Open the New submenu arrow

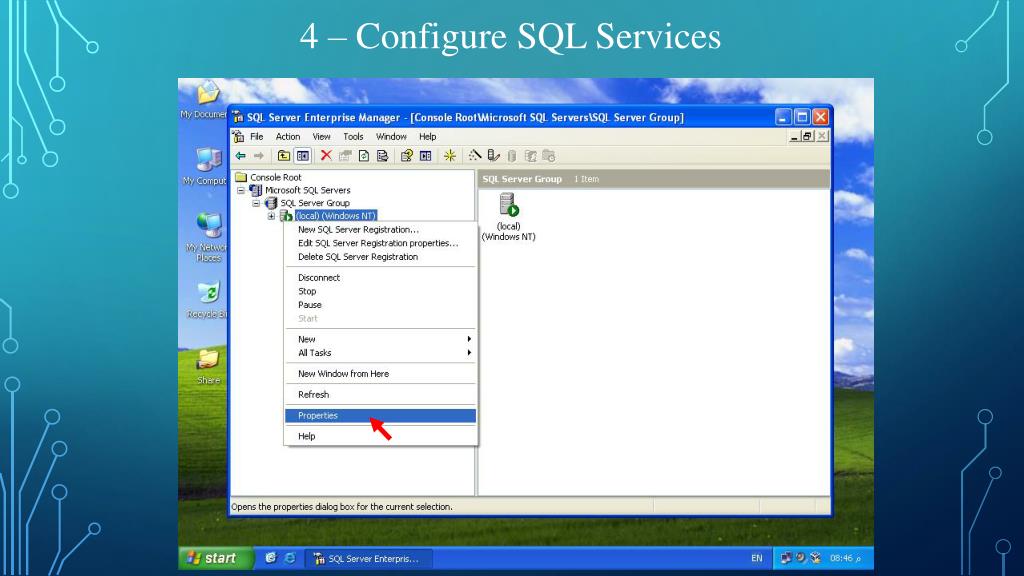(x=469, y=339)
